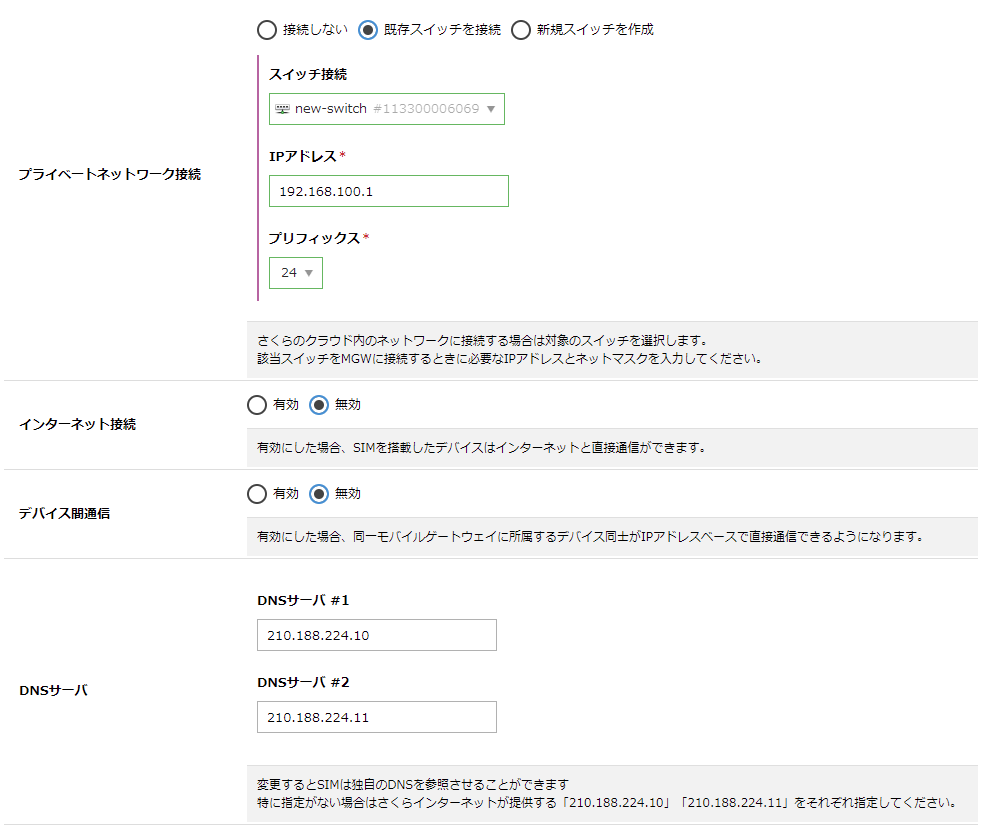The image size is (984, 835).
Task: Select the 新規スイッチを作成 radio option
Action: (521, 30)
